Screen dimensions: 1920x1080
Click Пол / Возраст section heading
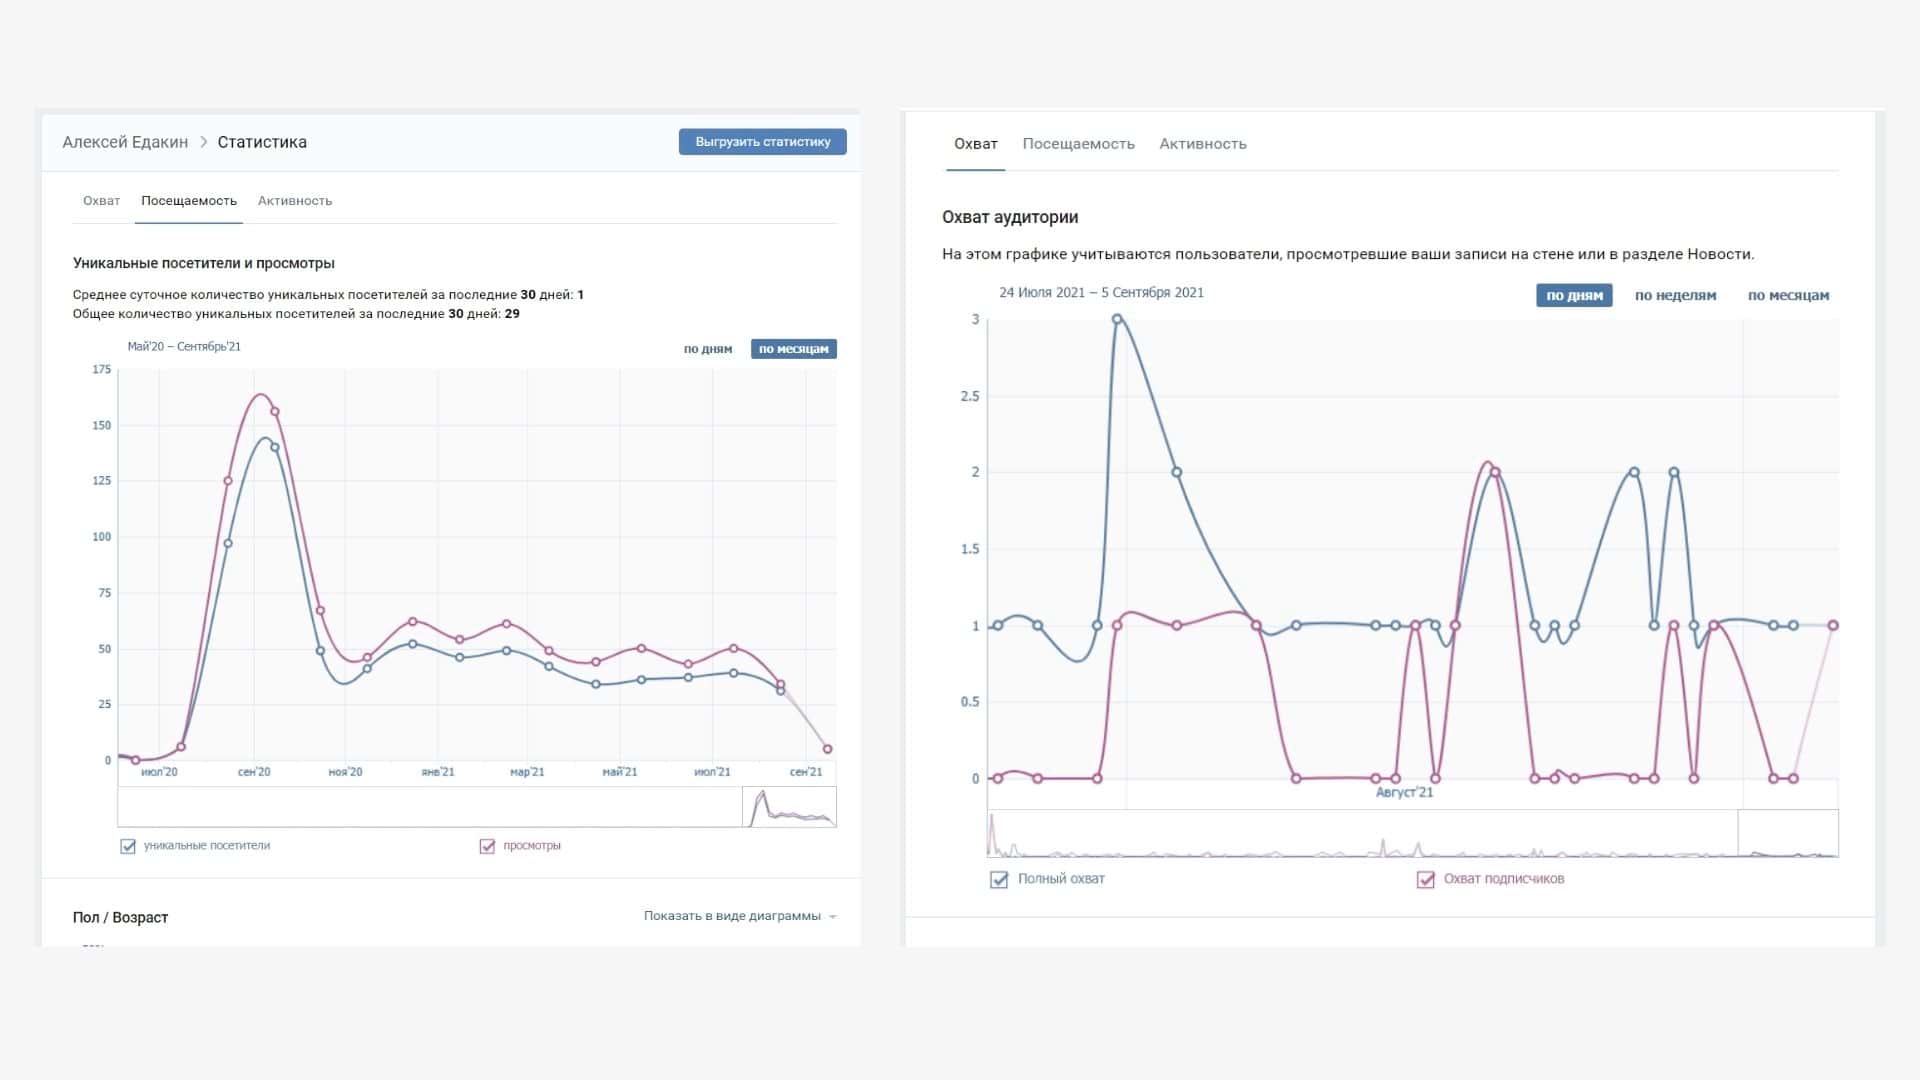pos(120,918)
